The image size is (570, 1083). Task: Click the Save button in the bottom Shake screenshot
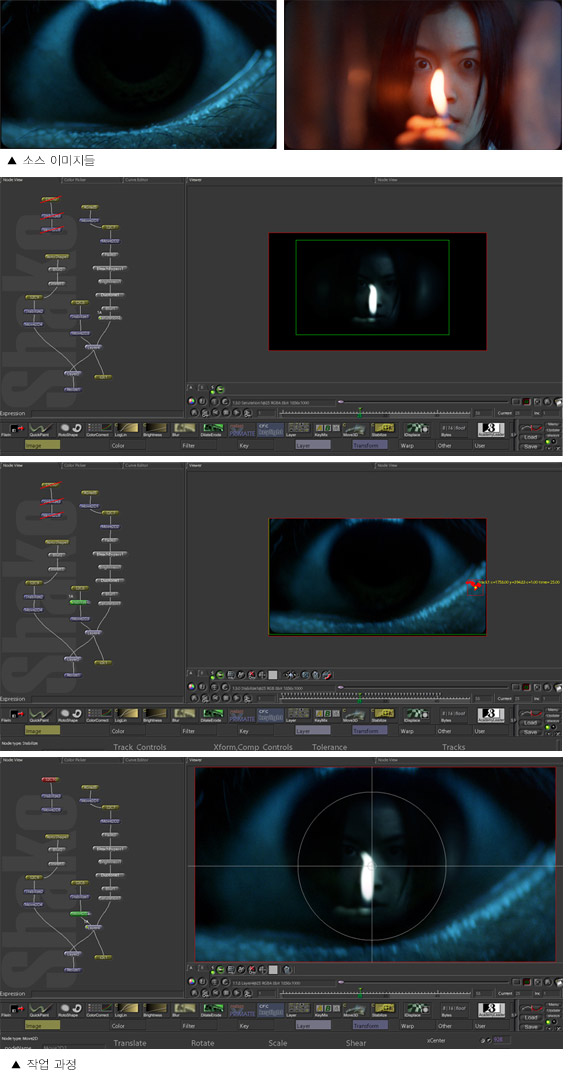[x=531, y=1027]
